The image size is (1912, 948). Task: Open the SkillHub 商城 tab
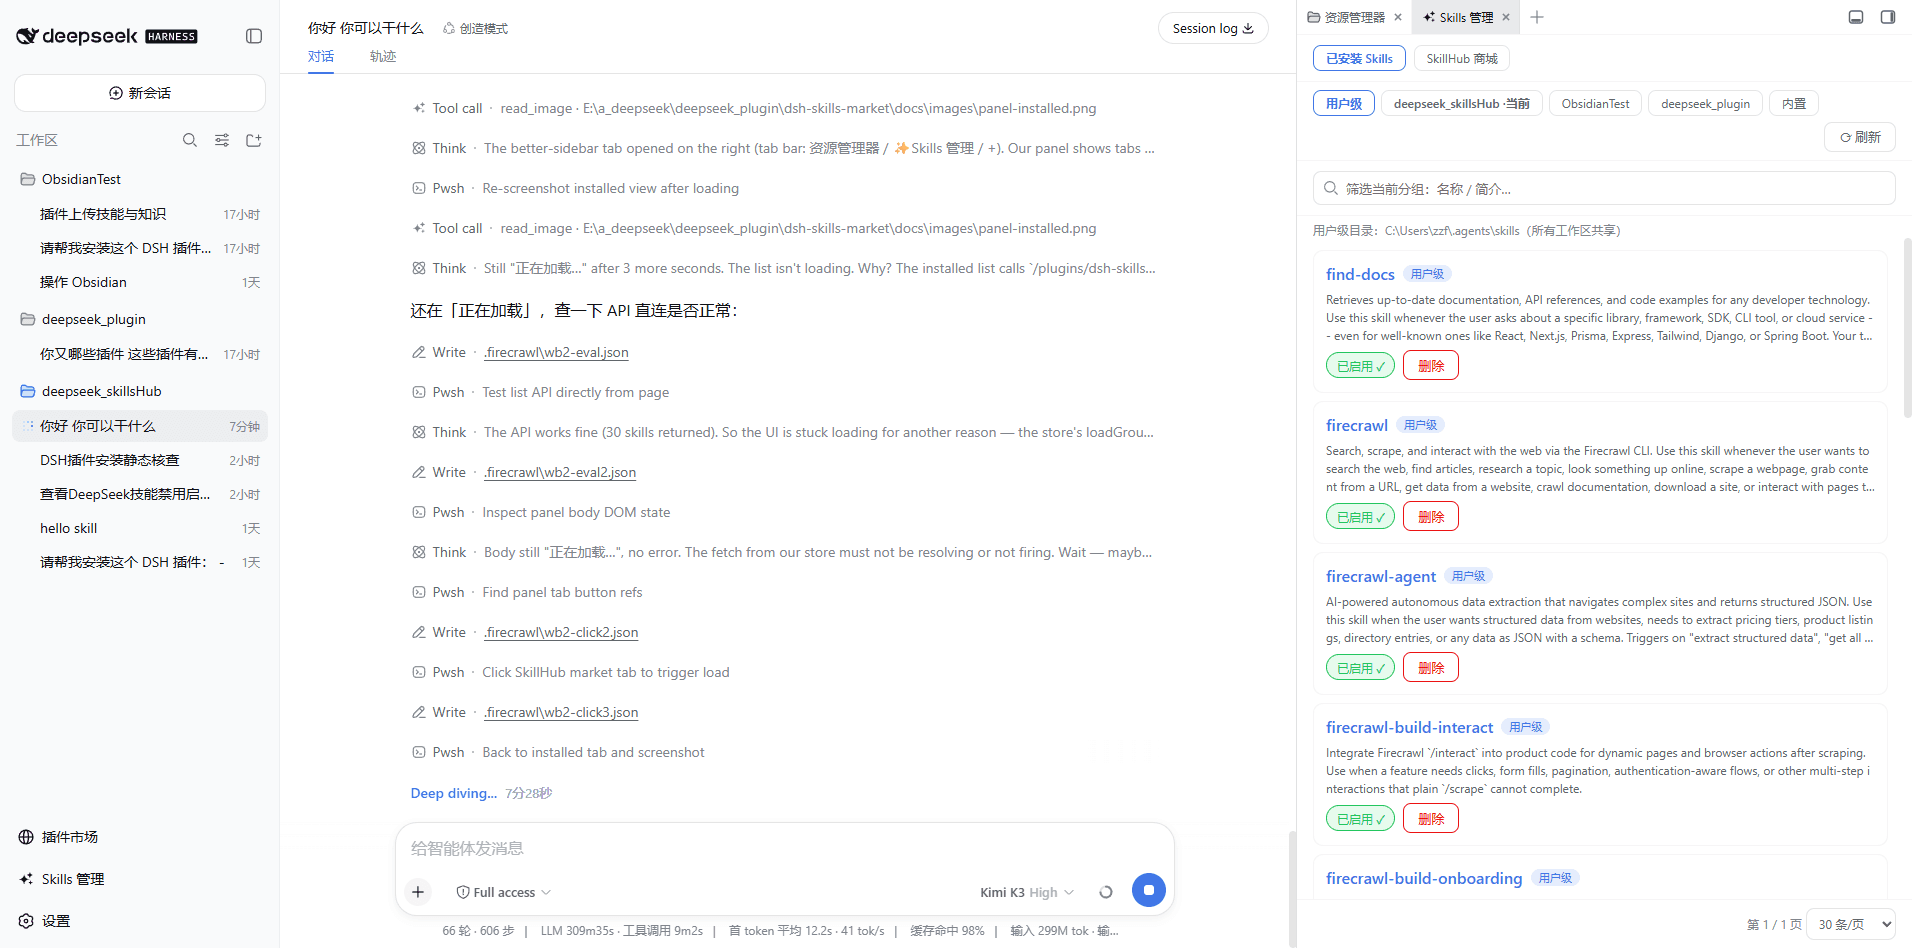(1462, 58)
